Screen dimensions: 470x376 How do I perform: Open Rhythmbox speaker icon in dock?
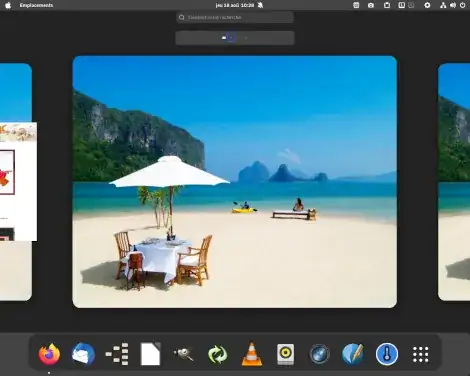coord(286,354)
